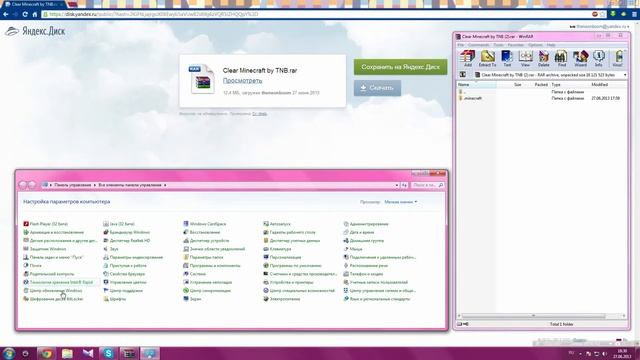Click the 'Скачать' download button

377,88
